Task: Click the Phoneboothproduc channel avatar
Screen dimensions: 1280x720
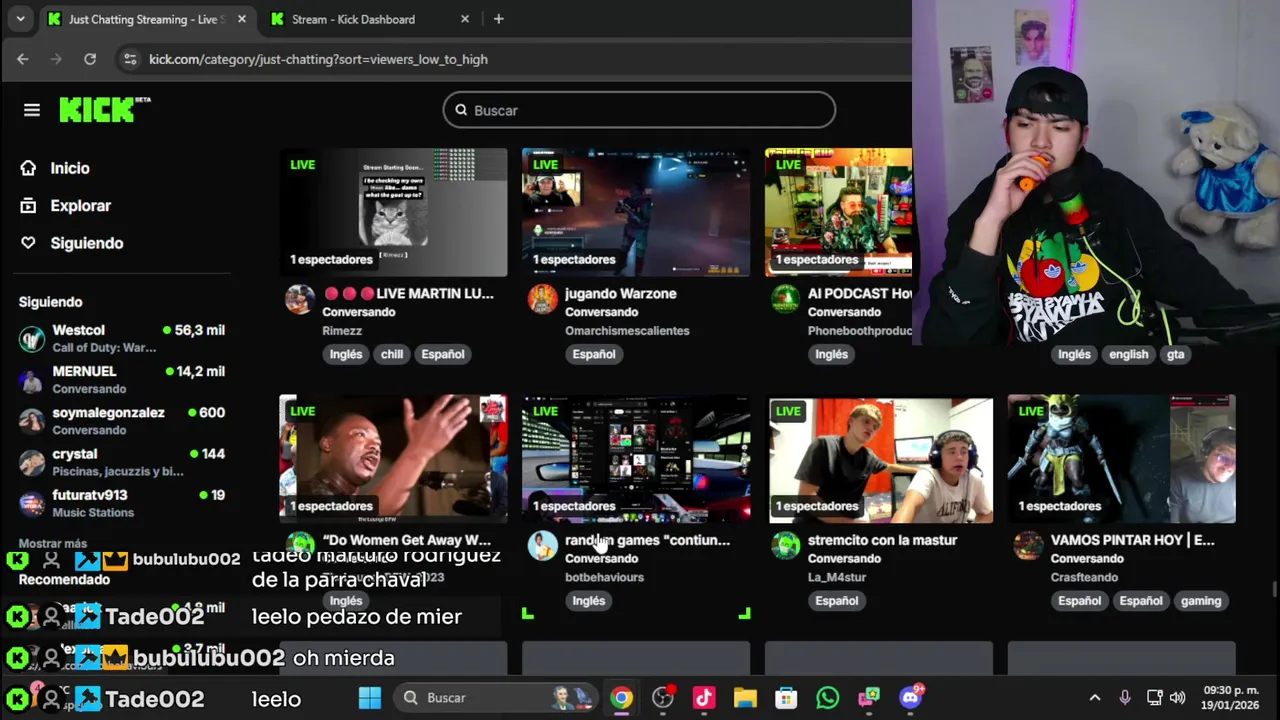Action: [x=786, y=299]
